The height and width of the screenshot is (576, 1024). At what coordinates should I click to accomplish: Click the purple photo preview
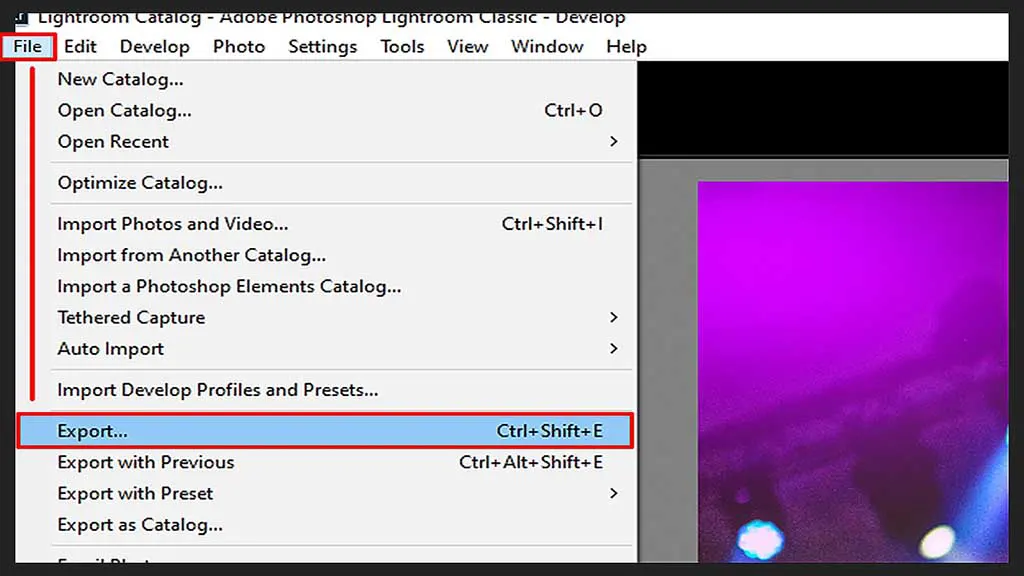853,372
